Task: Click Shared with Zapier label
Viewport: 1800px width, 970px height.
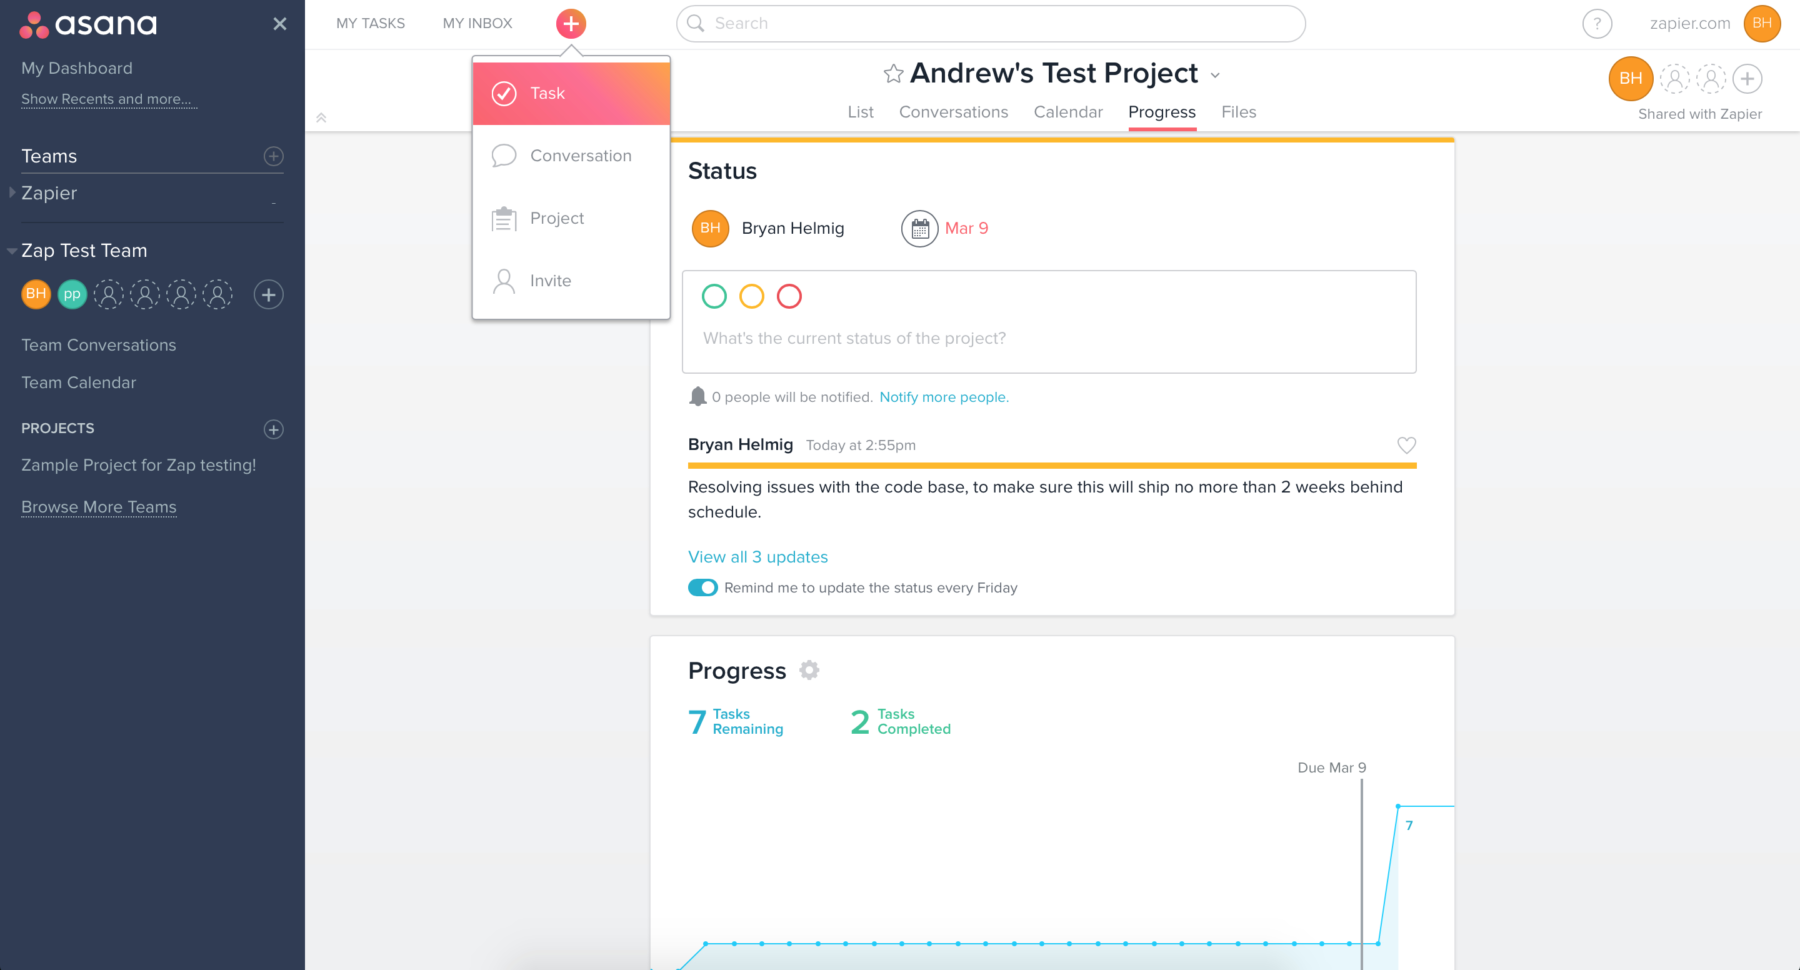Action: [x=1700, y=114]
